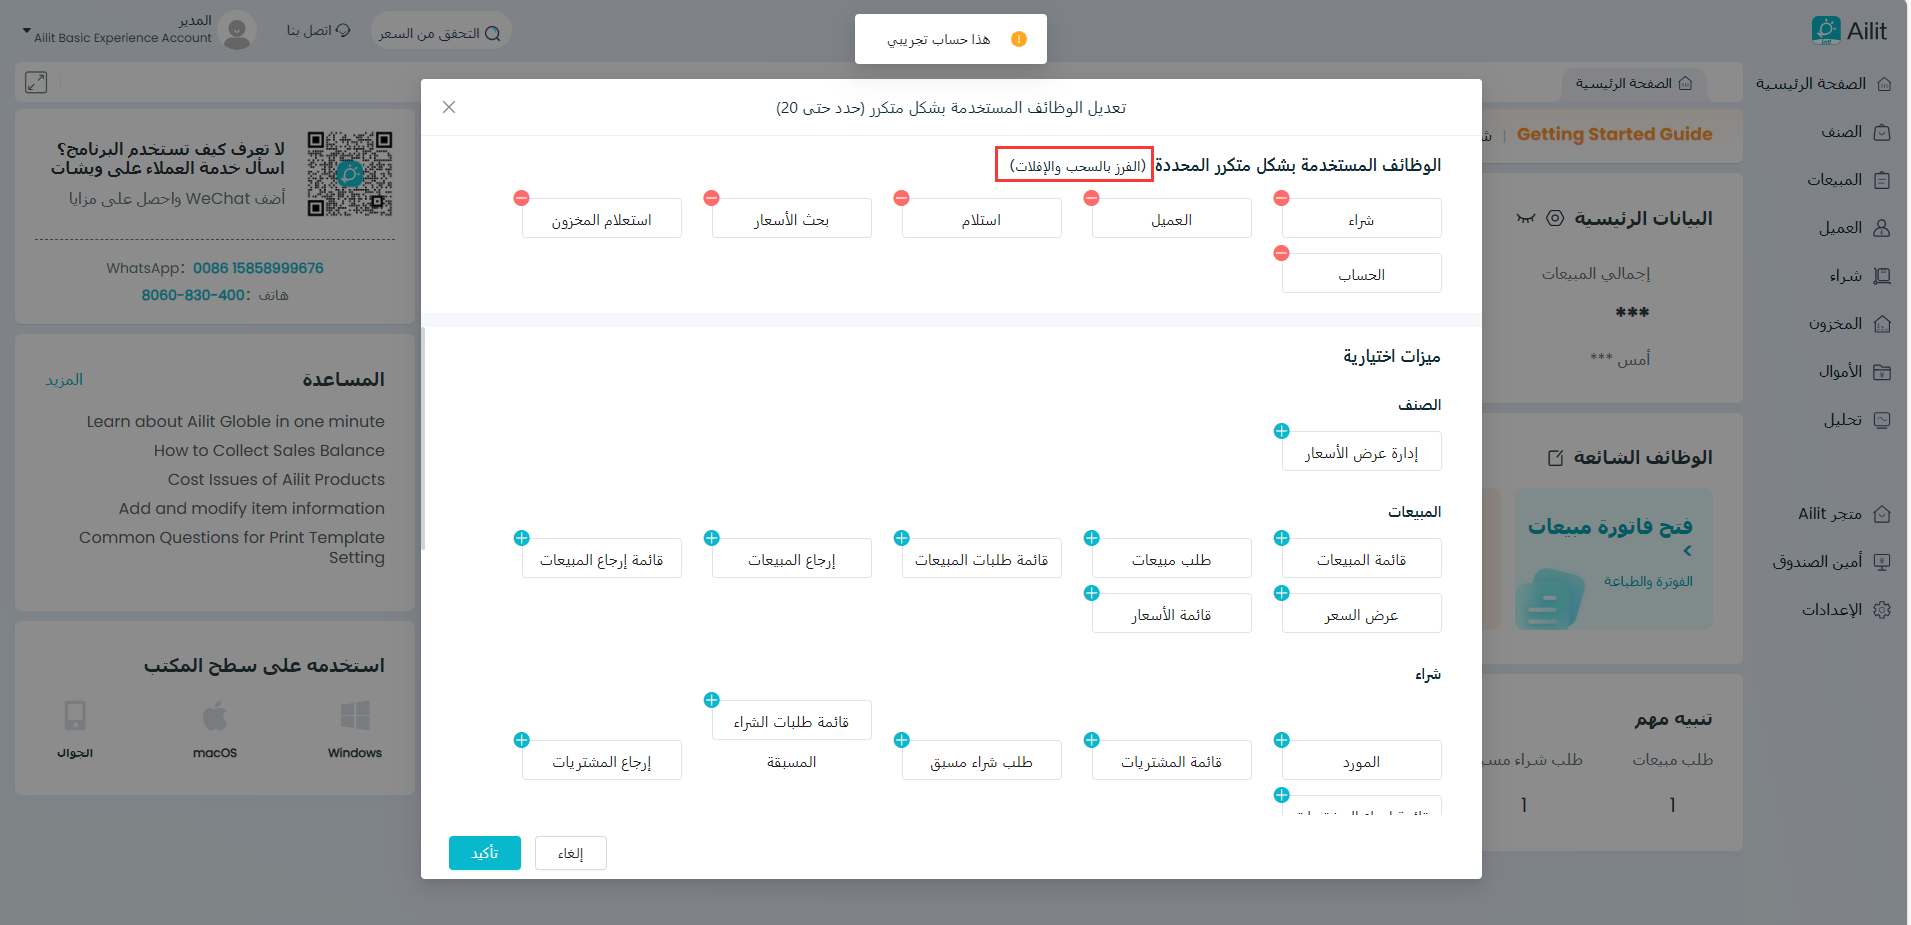Add إرجاع المشتريات with its plus icon
The height and width of the screenshot is (925, 1911).
point(521,740)
